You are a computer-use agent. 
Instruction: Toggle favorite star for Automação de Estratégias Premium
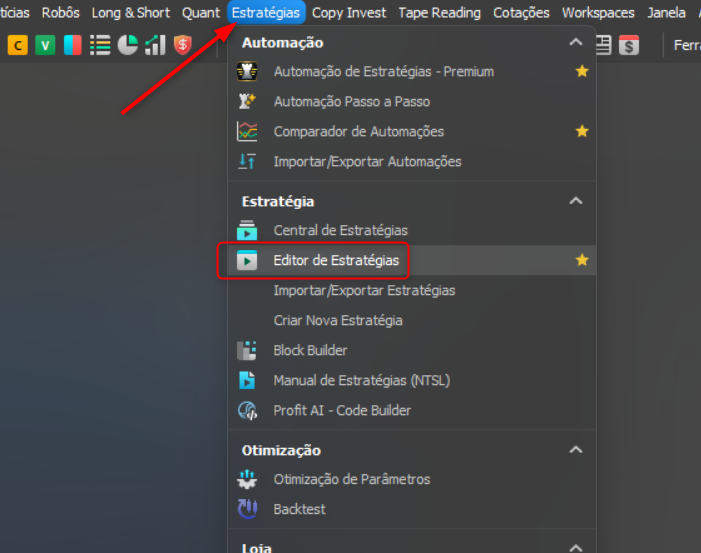[582, 71]
